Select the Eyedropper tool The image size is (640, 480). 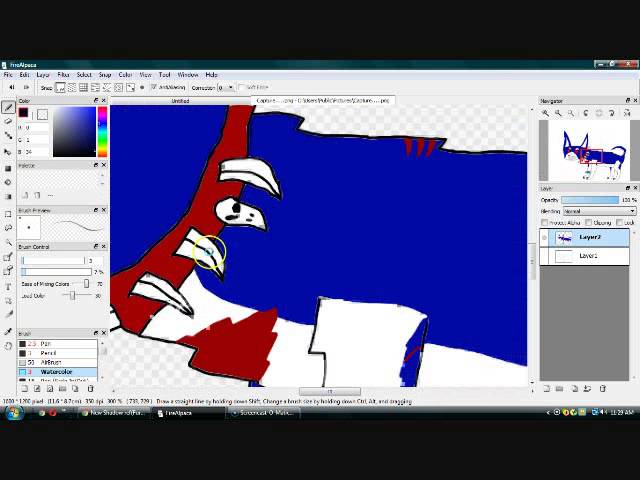[8, 331]
